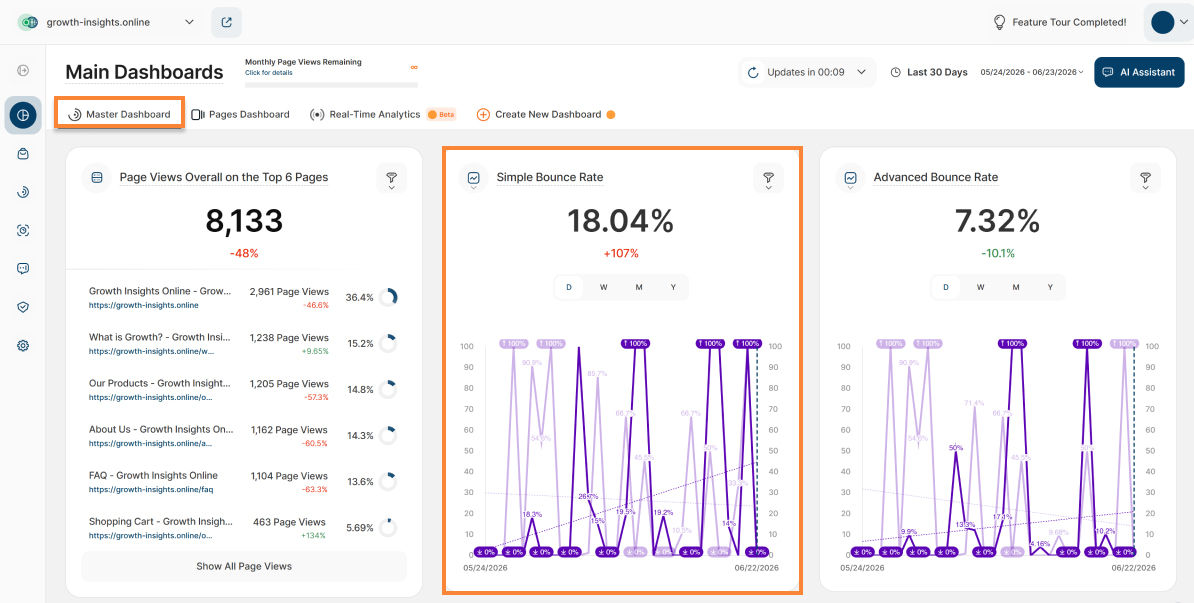The width and height of the screenshot is (1194, 603).
Task: Click filter icon on Page Views card
Action: point(391,178)
